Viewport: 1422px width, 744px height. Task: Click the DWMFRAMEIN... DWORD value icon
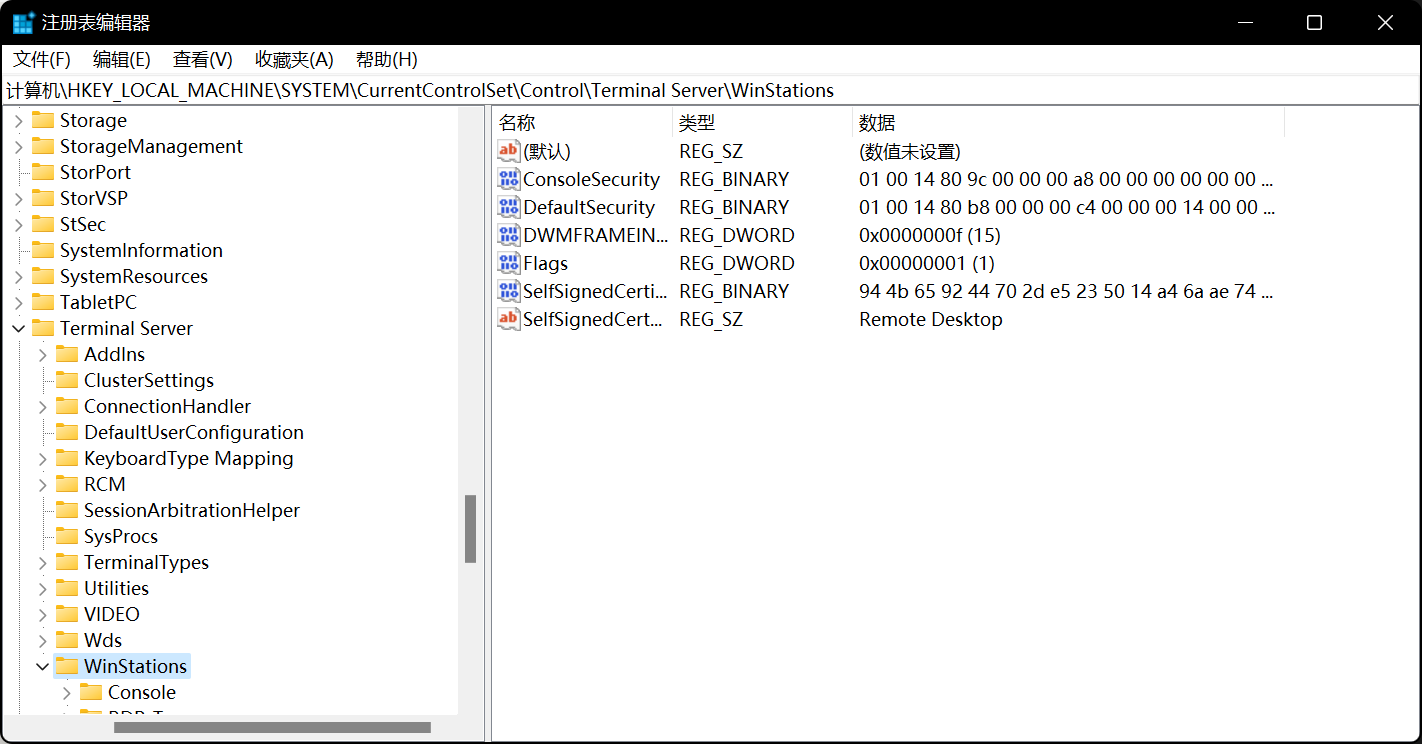point(509,235)
